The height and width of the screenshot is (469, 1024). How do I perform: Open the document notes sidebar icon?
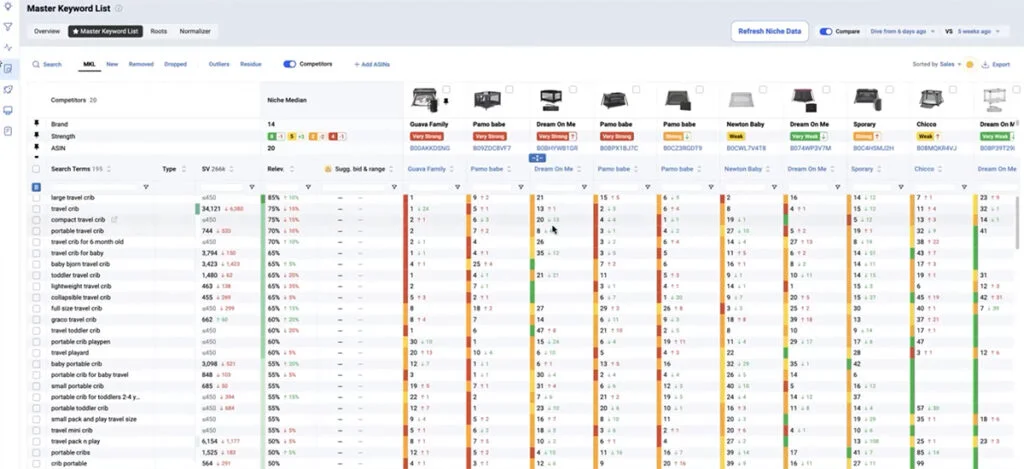click(x=8, y=131)
